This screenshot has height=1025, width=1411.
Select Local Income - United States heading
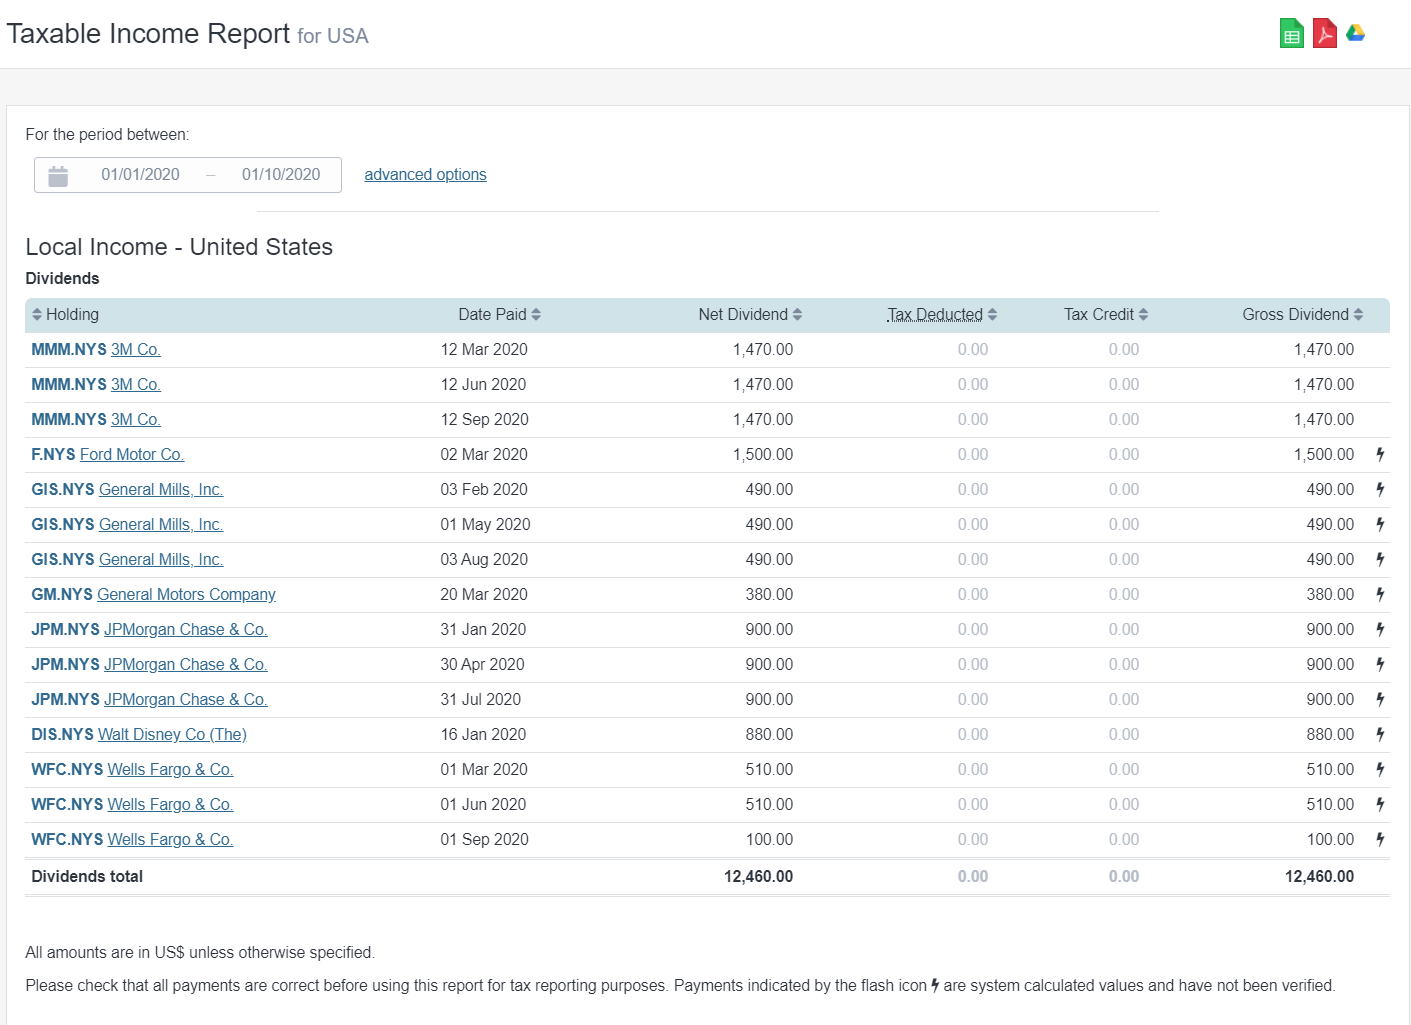(x=179, y=247)
